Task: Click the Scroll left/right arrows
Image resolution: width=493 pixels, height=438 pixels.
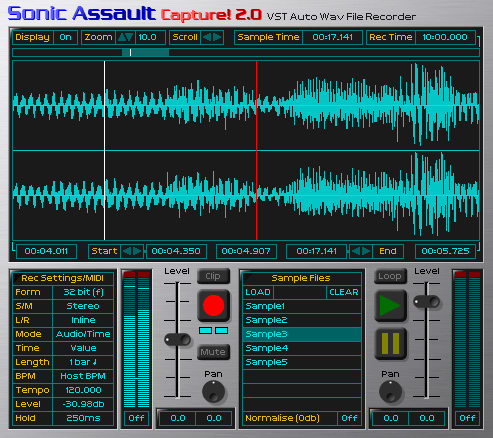Action: click(x=212, y=37)
